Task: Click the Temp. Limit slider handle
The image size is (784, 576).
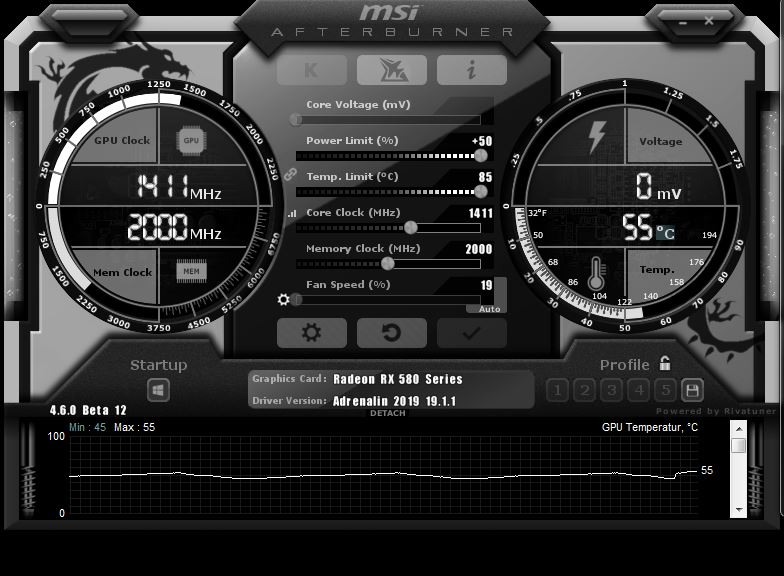Action: point(480,192)
